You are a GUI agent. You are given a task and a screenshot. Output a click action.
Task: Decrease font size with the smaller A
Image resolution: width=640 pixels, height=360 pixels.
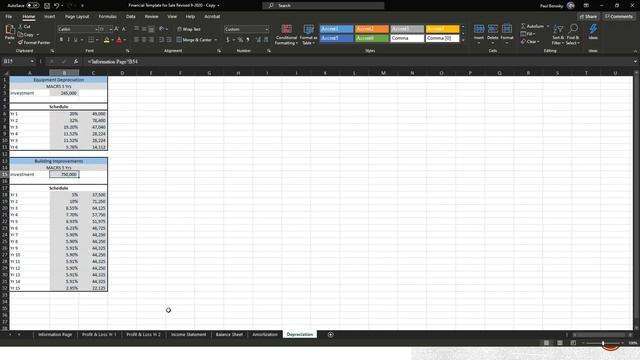[124, 29]
